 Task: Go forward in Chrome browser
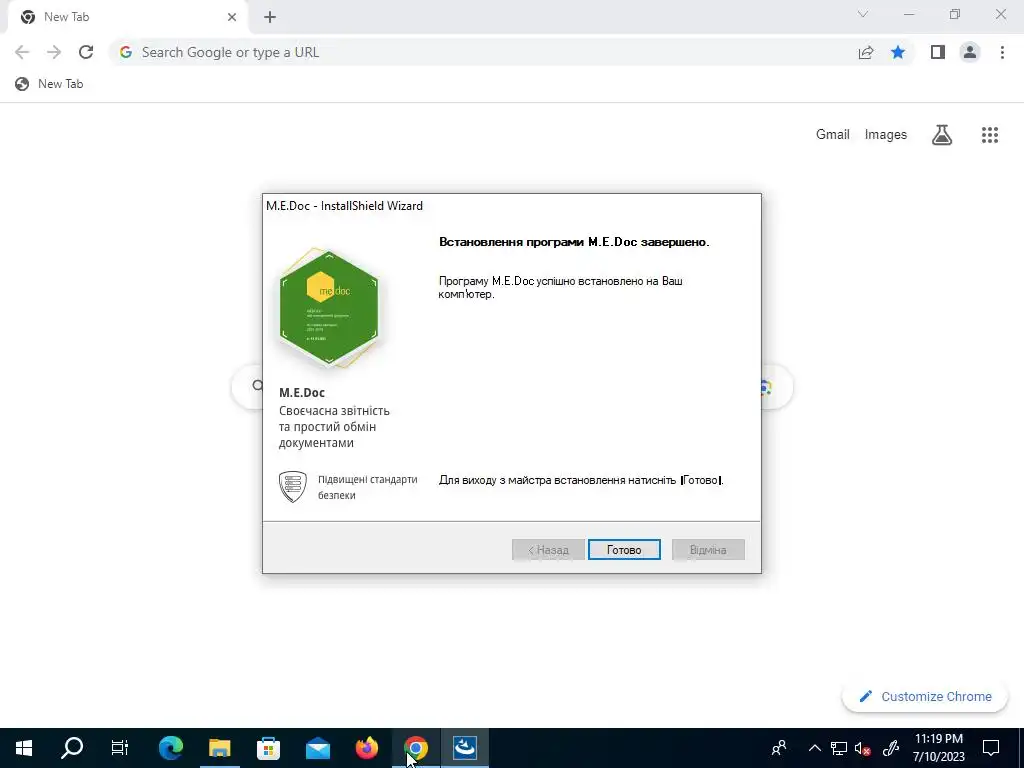point(54,52)
